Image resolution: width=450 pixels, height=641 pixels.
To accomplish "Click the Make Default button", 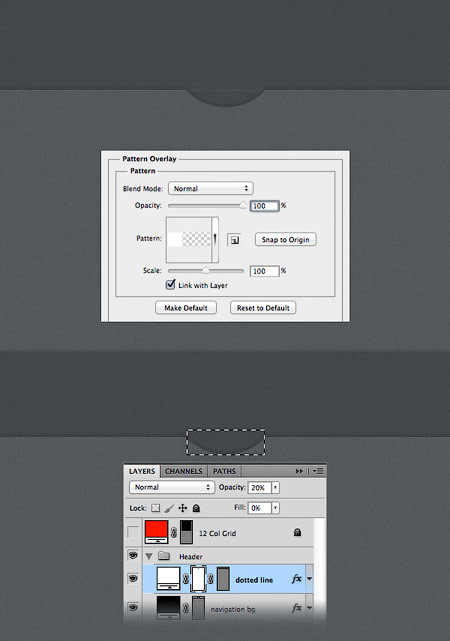I will click(x=186, y=308).
